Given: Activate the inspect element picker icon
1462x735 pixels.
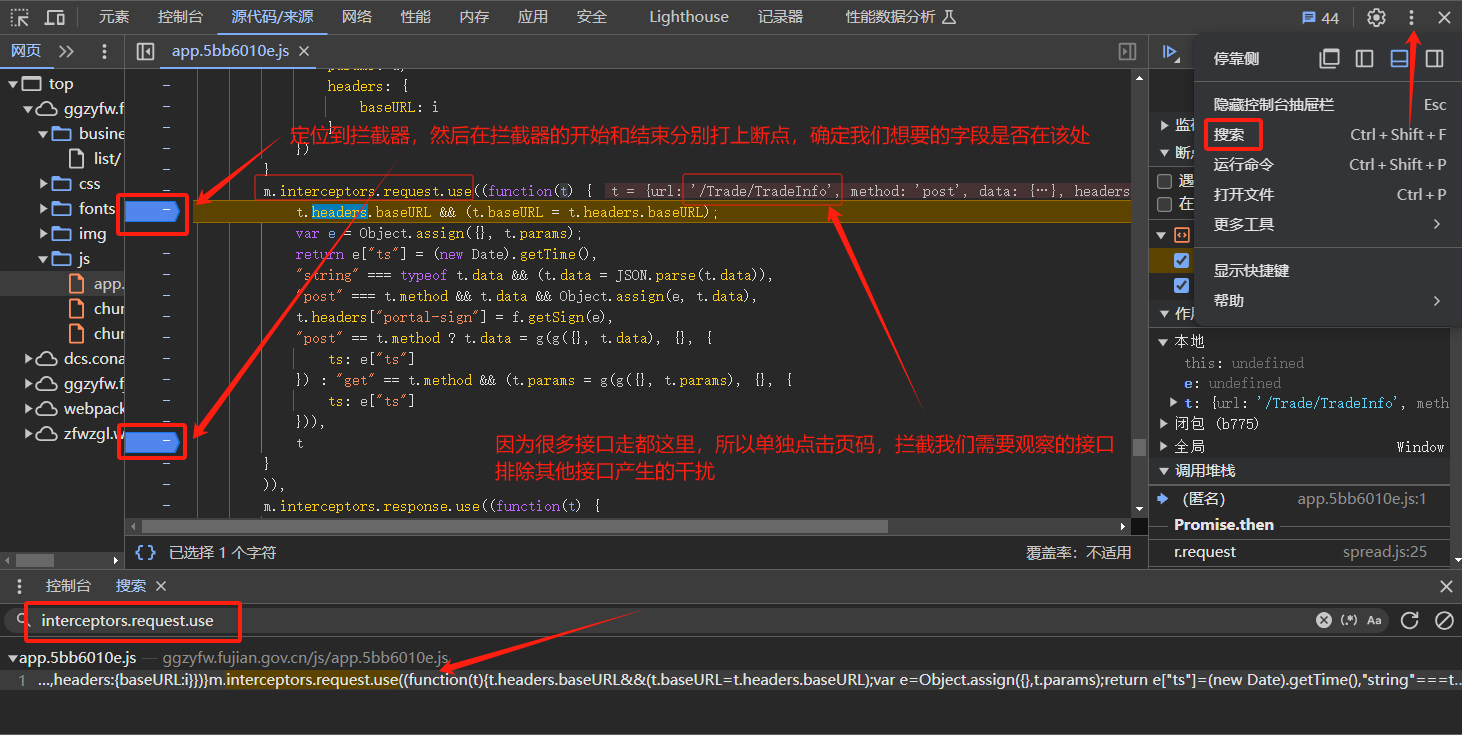Looking at the screenshot, I should point(20,17).
